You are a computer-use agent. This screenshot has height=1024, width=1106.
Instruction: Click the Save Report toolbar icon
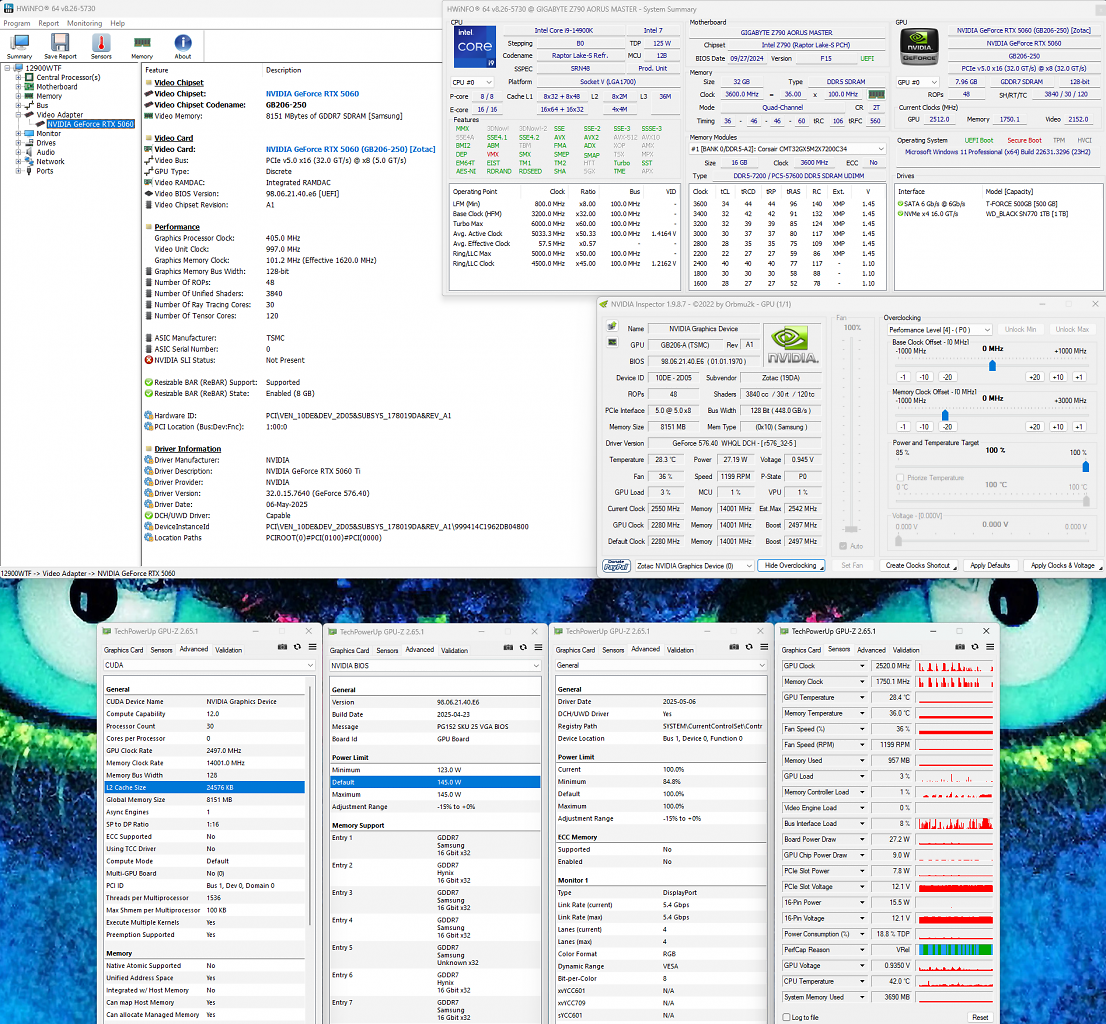60,47
